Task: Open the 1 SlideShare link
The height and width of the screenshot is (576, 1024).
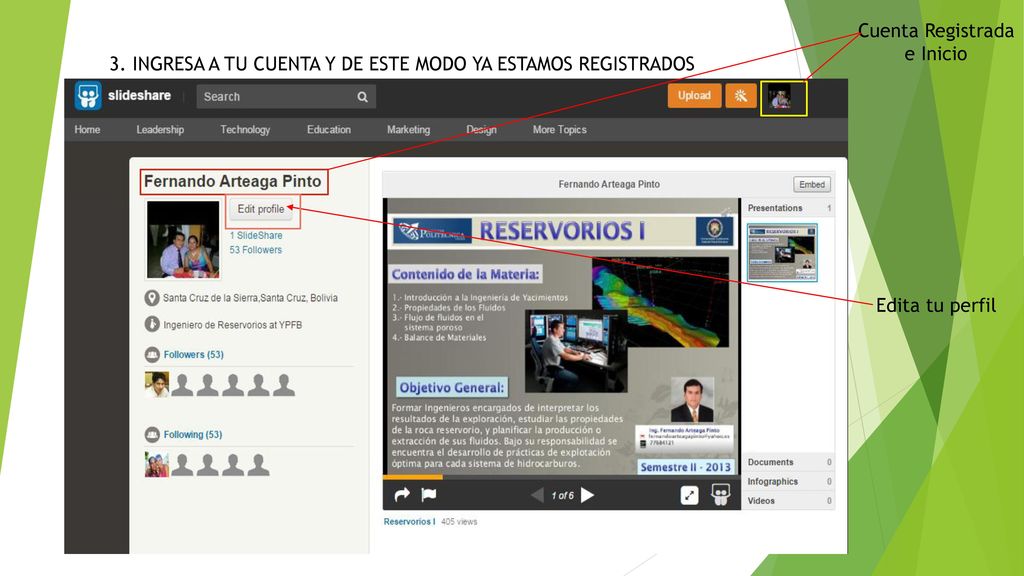Action: point(256,235)
